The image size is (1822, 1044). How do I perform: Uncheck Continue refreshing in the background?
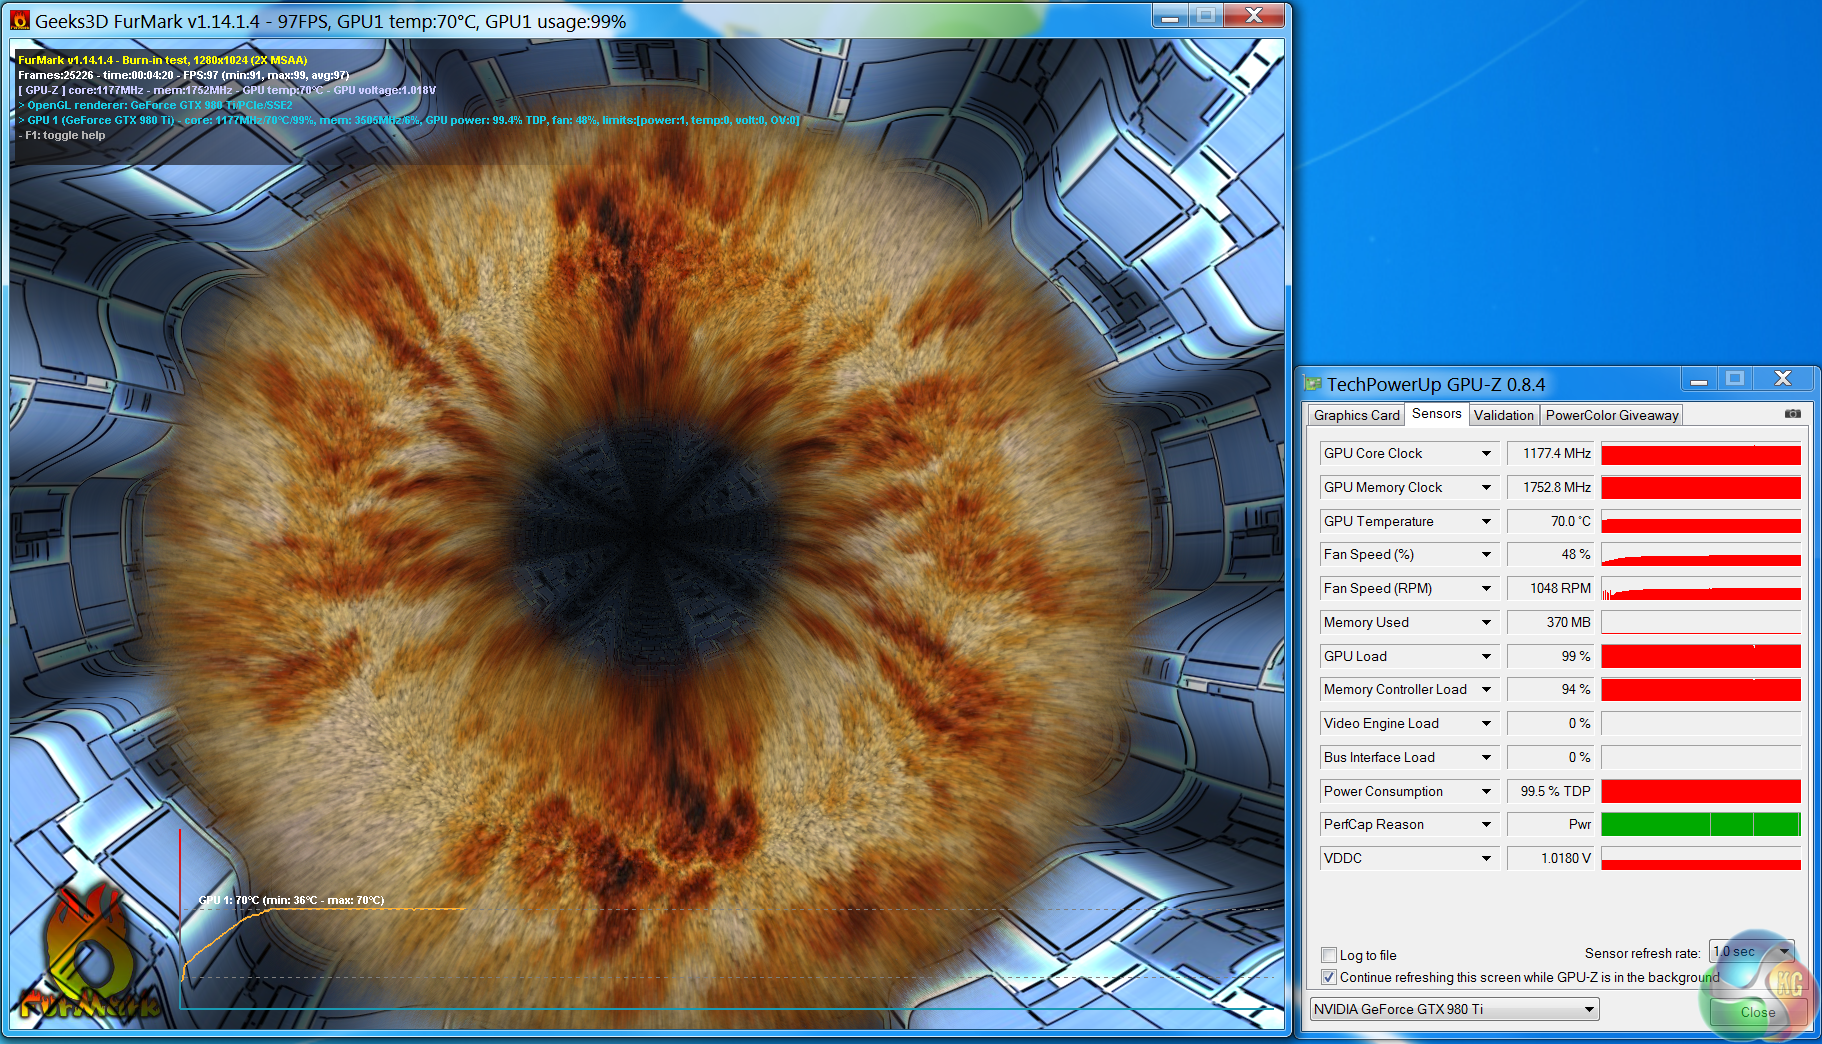coord(1329,977)
